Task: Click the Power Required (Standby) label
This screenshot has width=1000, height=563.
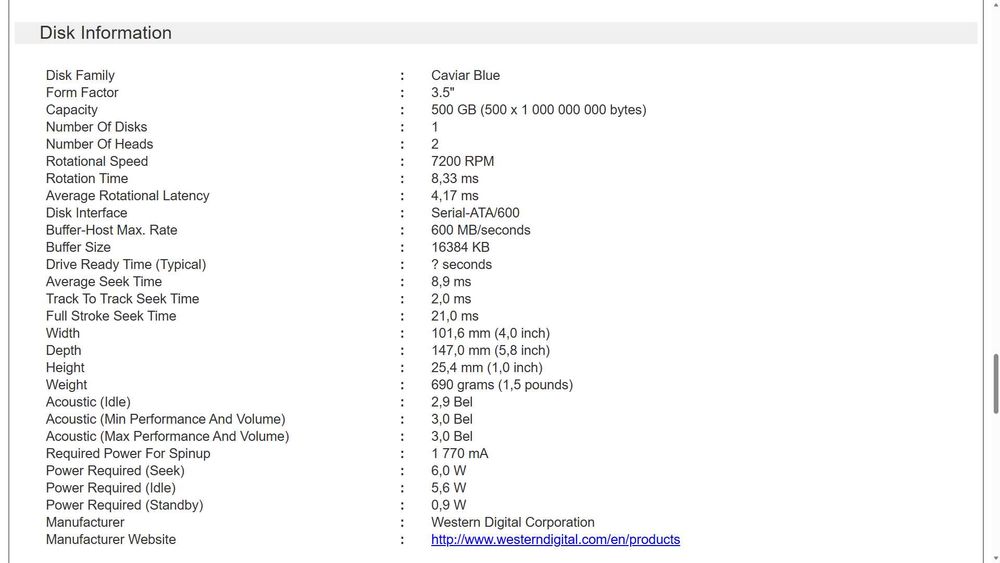Action: [124, 506]
